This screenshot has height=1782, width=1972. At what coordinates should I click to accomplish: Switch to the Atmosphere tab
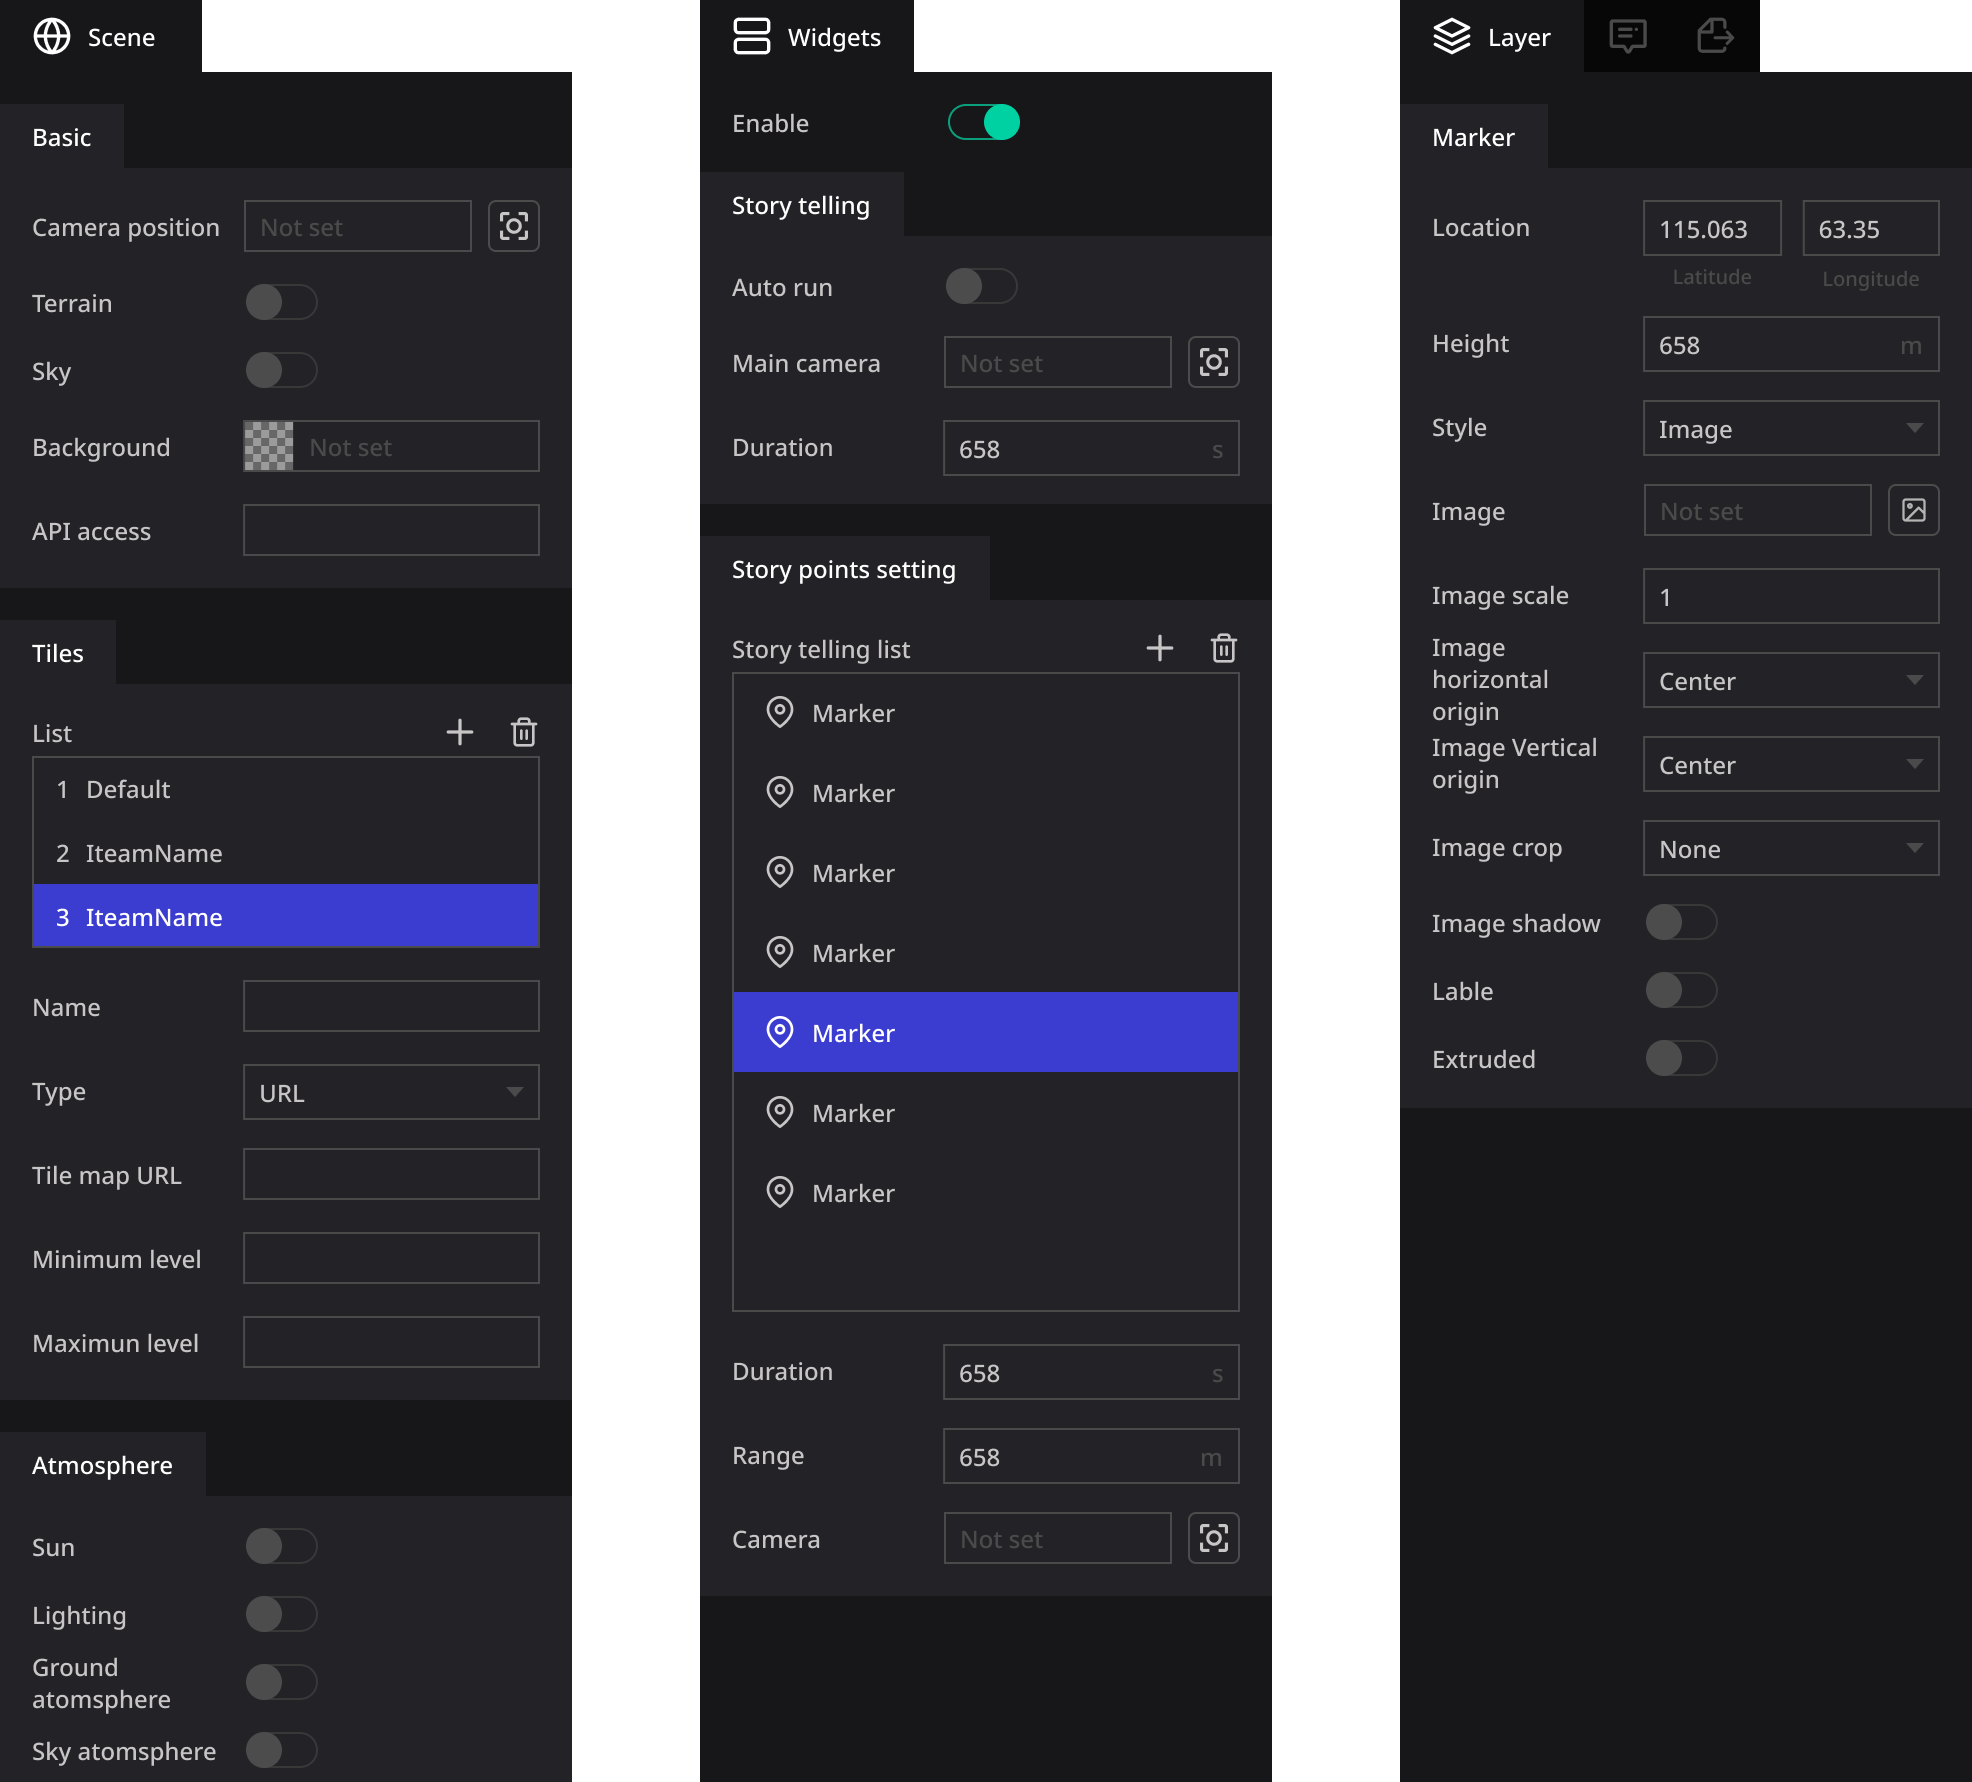click(103, 1464)
